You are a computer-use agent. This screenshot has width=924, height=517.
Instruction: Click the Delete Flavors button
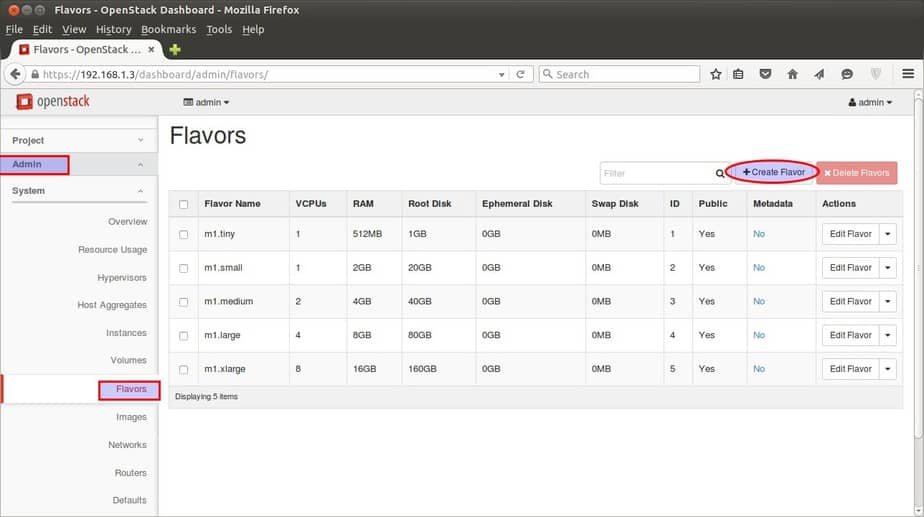click(857, 173)
